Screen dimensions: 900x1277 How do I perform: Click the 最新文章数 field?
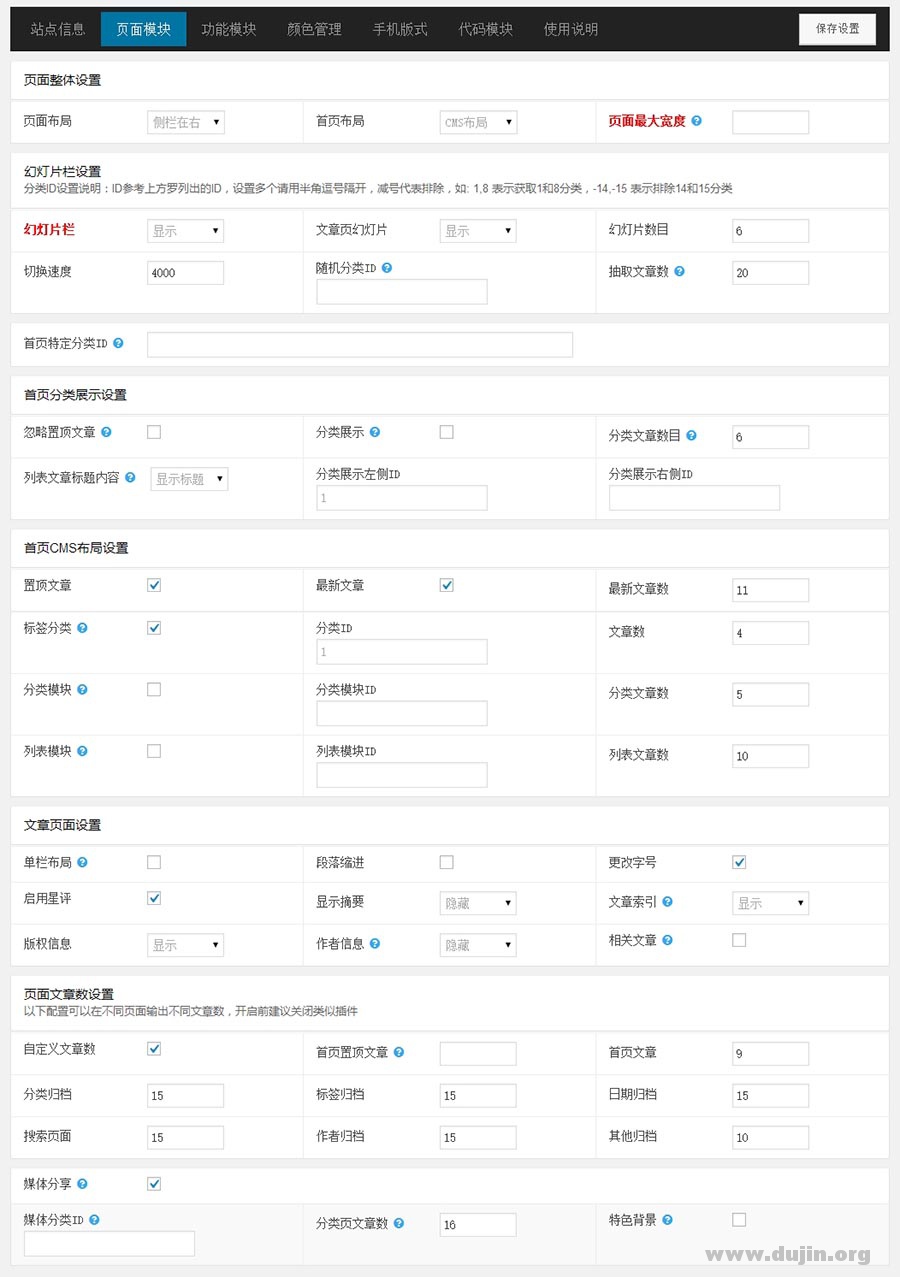tap(771, 591)
